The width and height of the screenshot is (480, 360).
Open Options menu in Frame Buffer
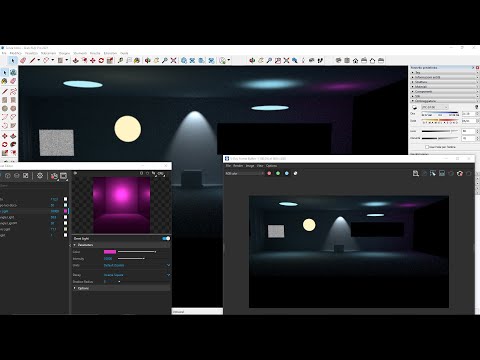click(271, 166)
